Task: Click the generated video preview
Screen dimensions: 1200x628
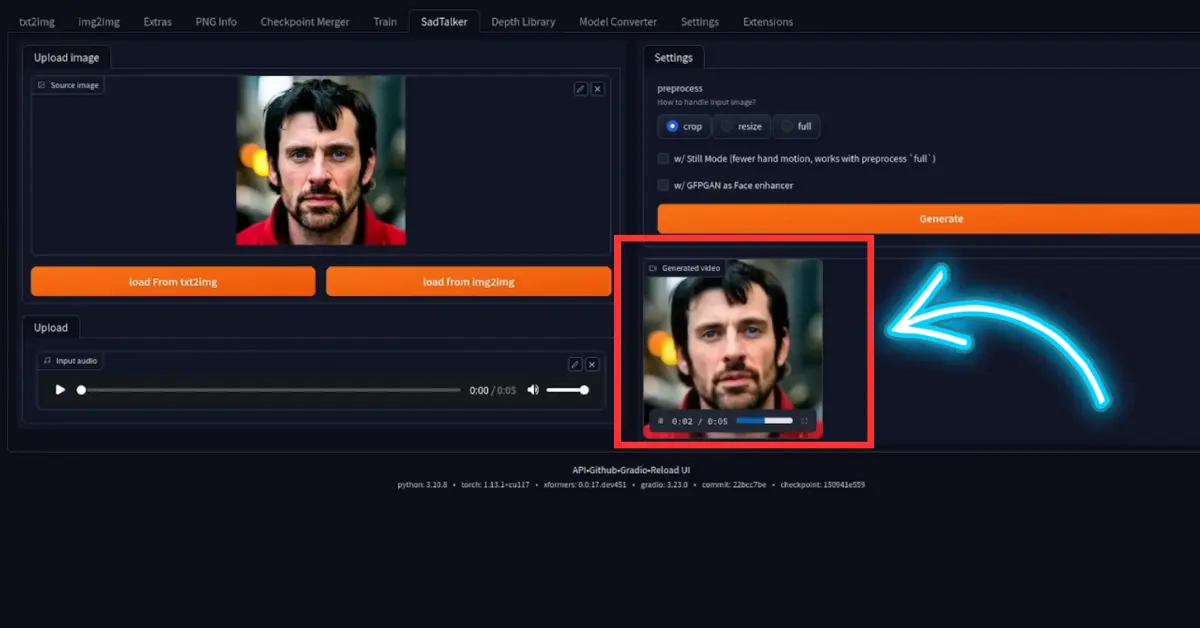Action: [x=733, y=350]
